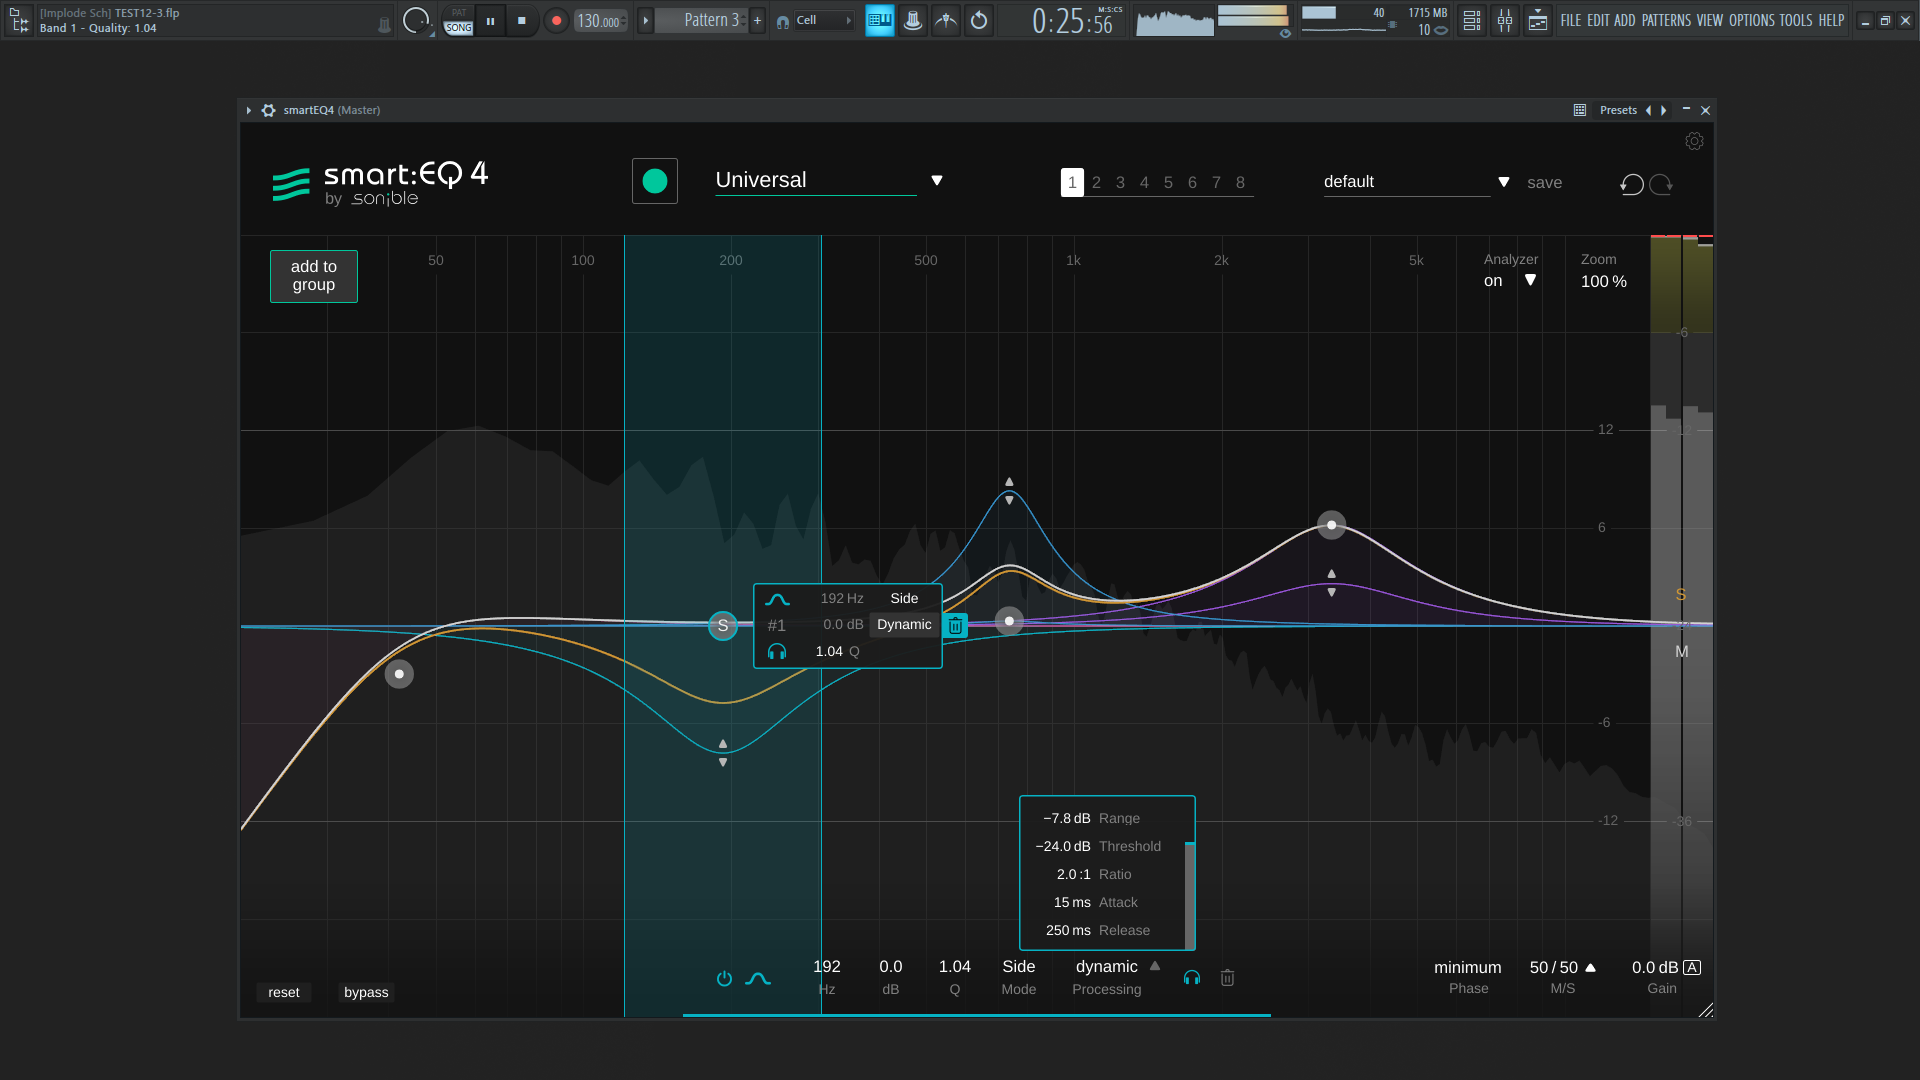Click the 2.0 :1 Ratio value
Image resolution: width=1920 pixels, height=1080 pixels.
(x=1073, y=874)
